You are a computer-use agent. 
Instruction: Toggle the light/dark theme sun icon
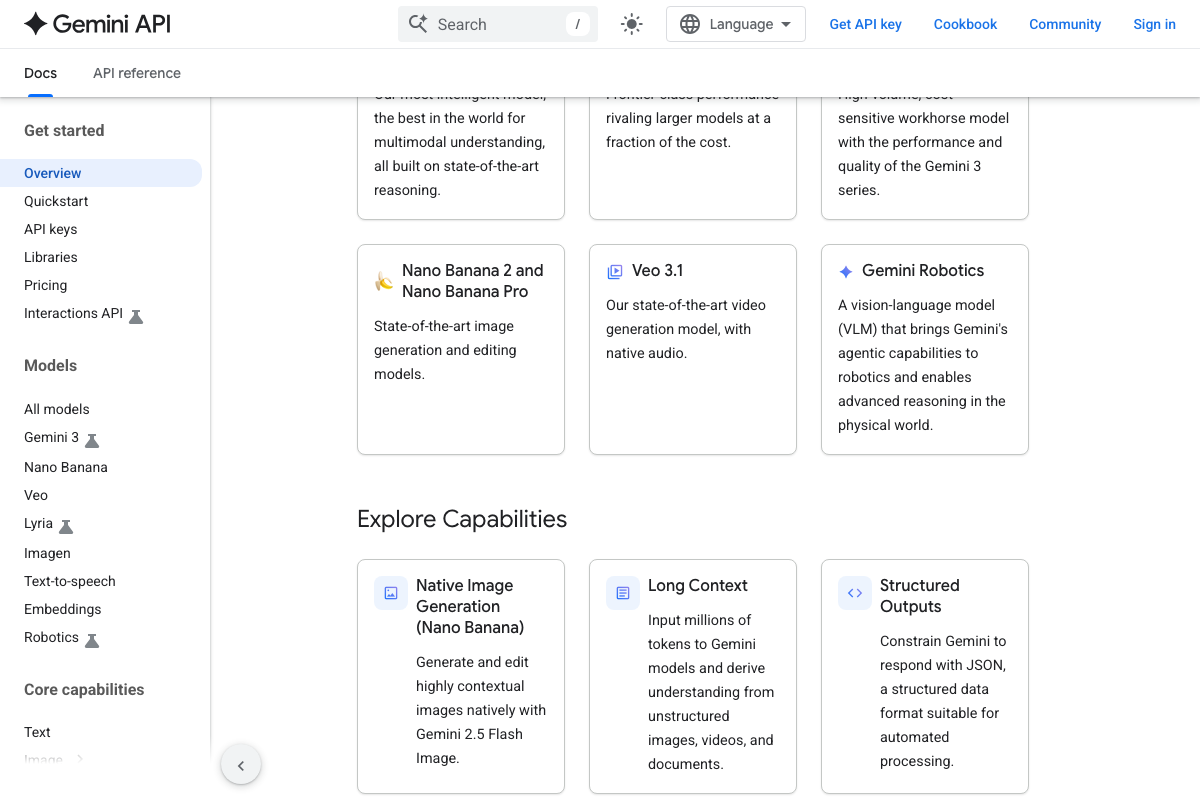[x=631, y=24]
